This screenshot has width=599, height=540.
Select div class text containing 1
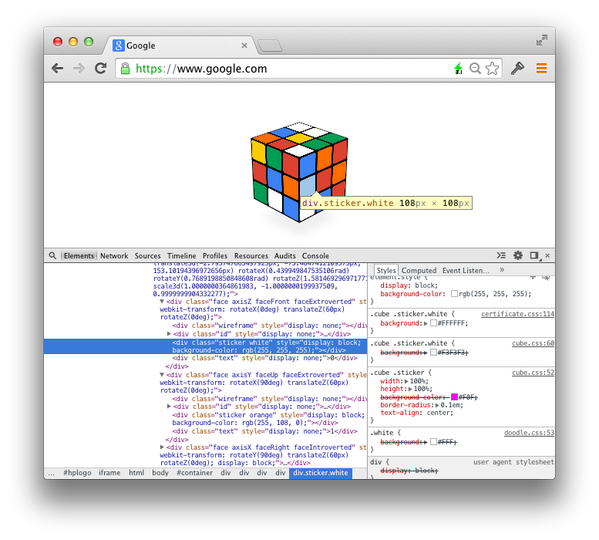pyautogui.click(x=264, y=431)
